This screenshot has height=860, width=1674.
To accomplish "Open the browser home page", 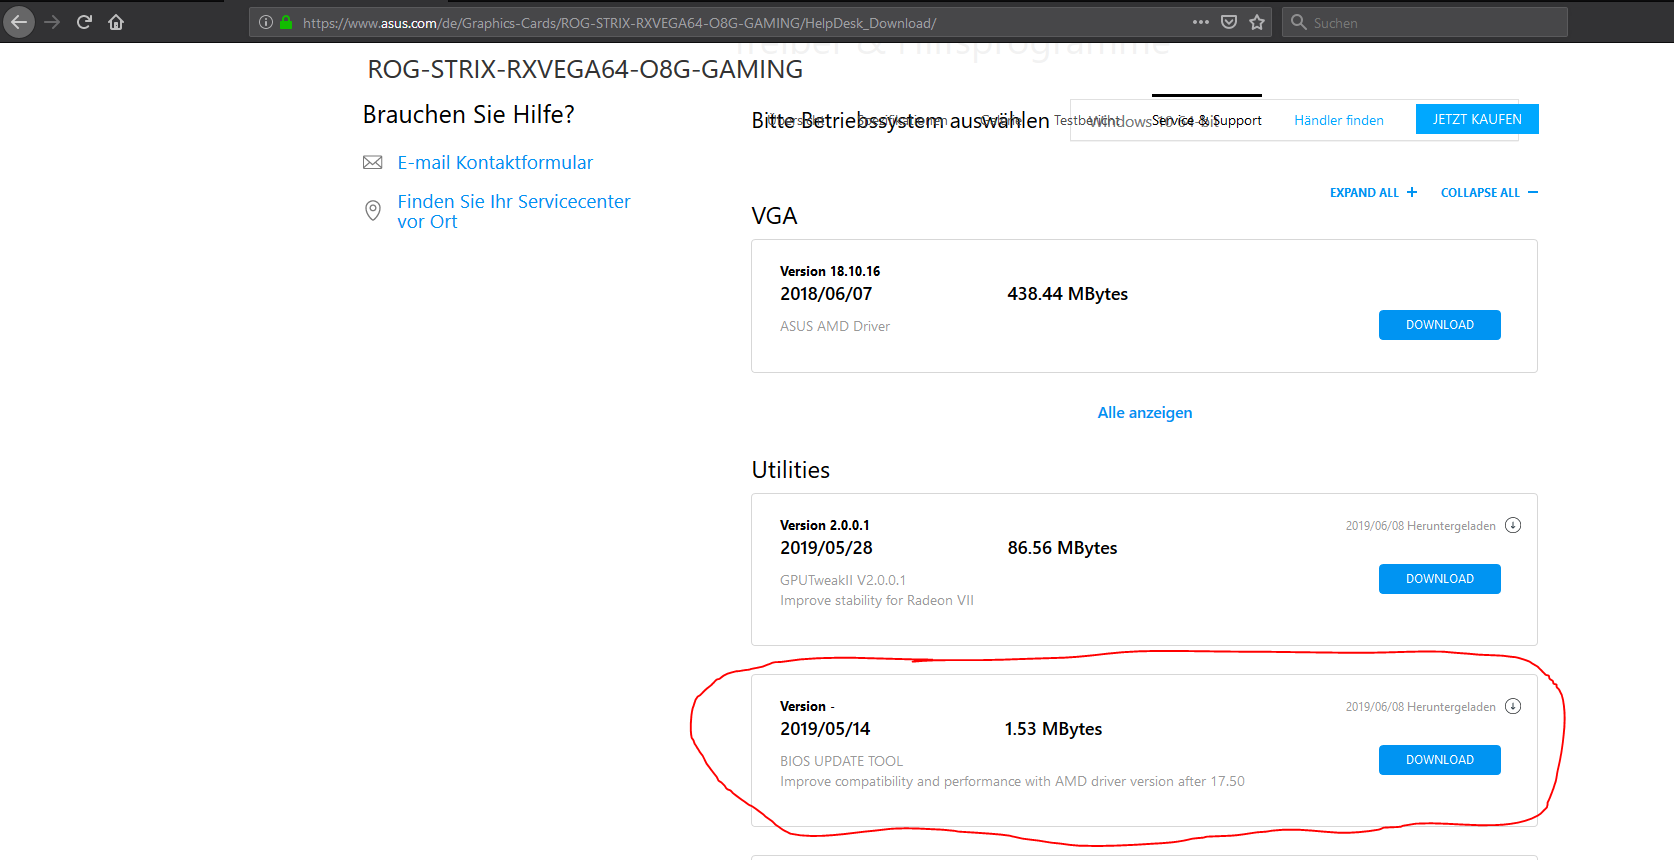I will coord(116,22).
